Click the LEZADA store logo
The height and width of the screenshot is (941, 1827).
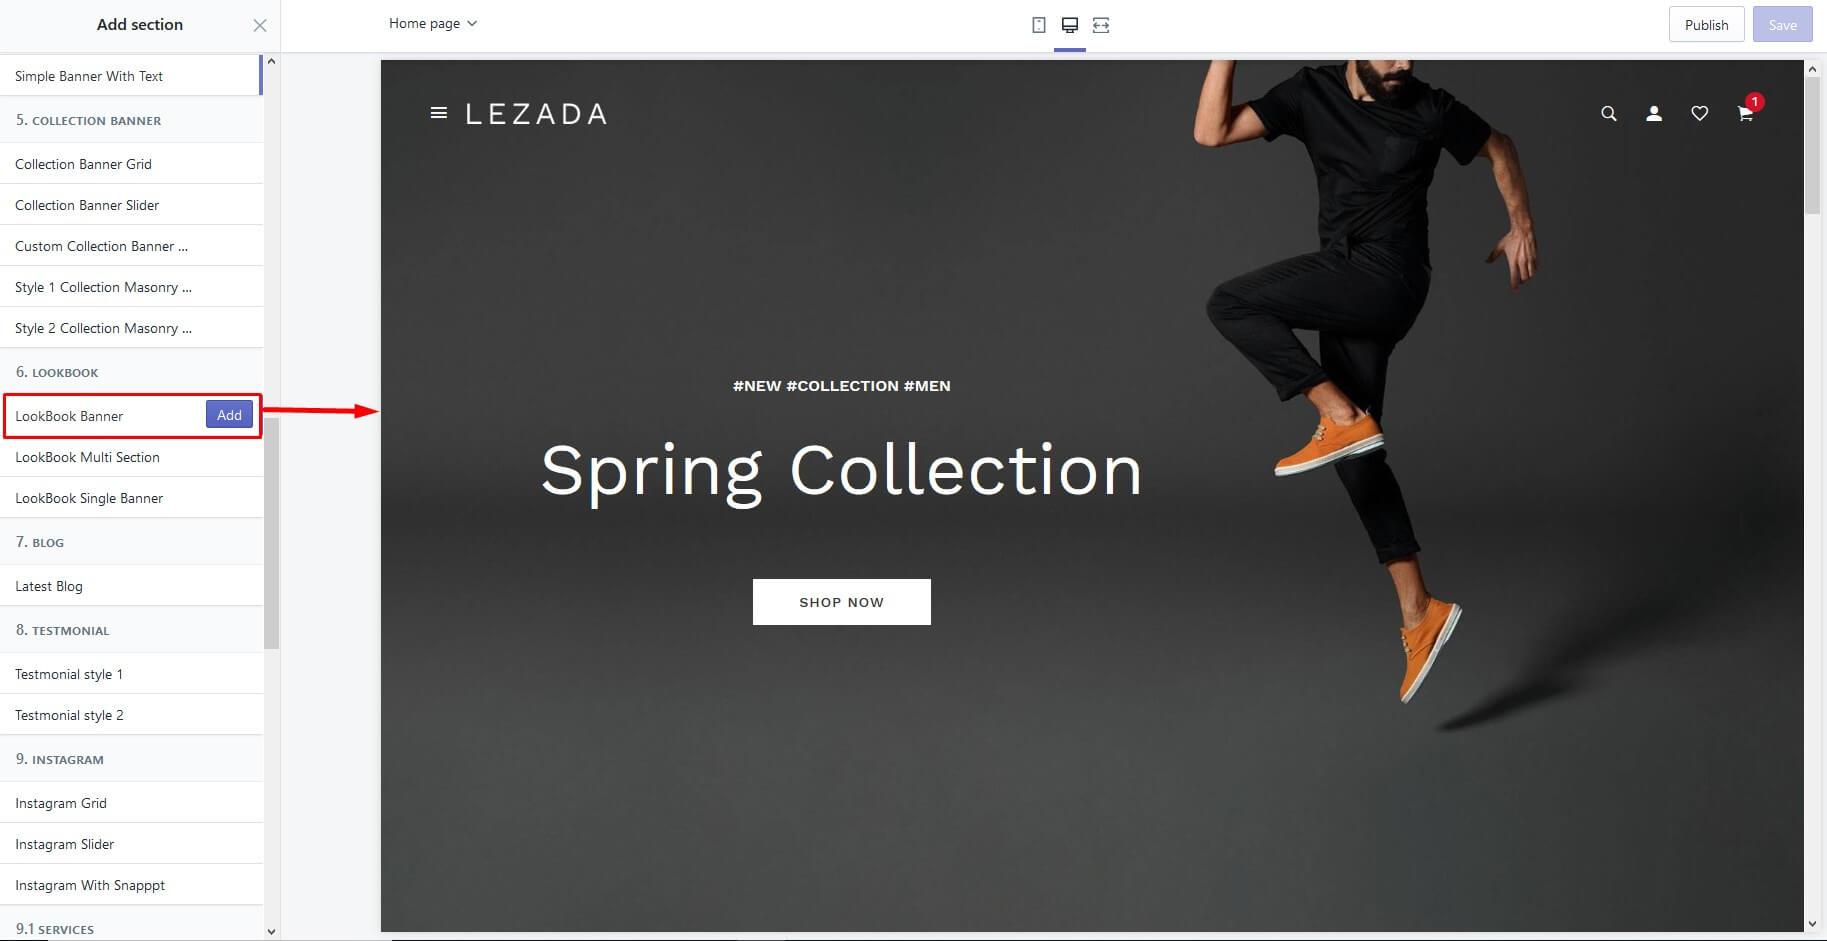tap(536, 114)
